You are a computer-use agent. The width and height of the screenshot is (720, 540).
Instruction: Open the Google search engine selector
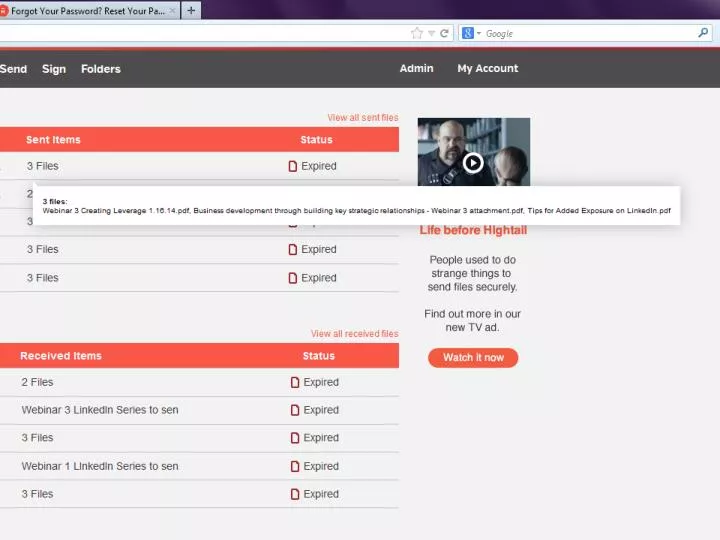tap(471, 33)
